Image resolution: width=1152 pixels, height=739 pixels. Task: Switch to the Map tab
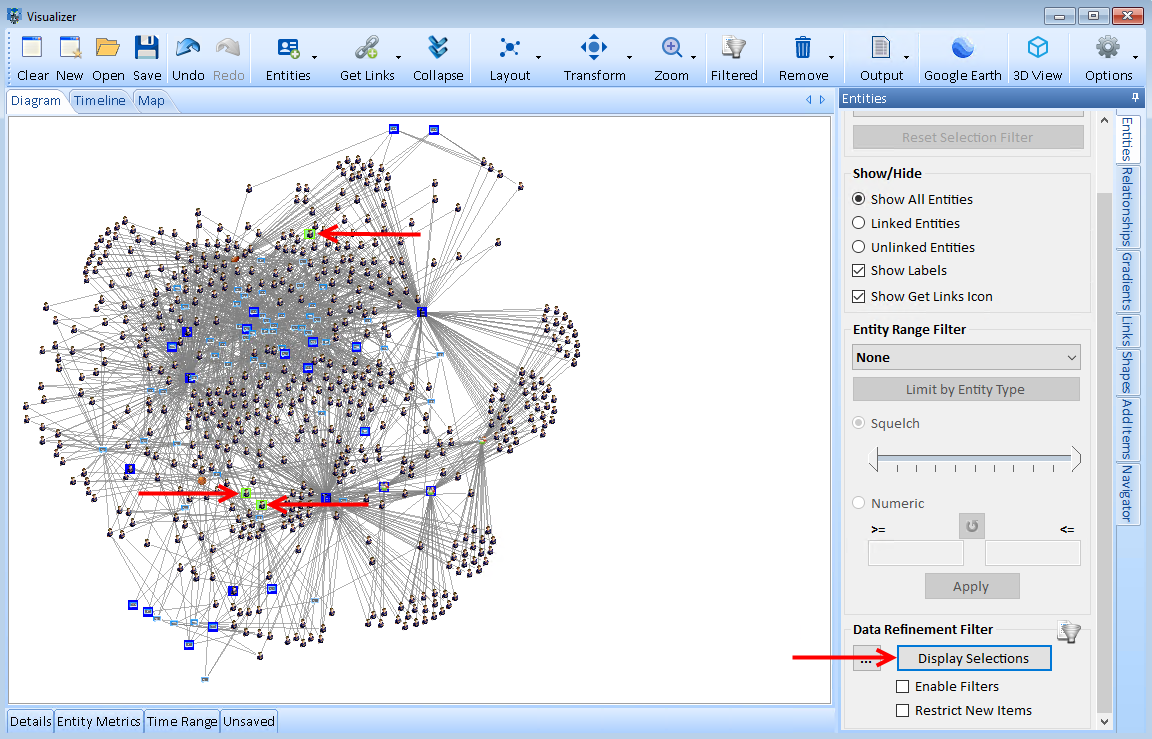(x=151, y=101)
